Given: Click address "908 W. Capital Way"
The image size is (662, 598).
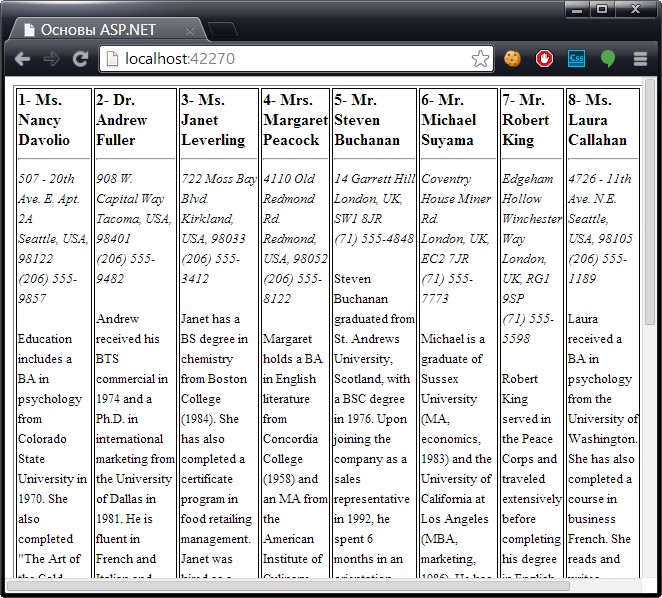Looking at the screenshot, I should (x=130, y=188).
